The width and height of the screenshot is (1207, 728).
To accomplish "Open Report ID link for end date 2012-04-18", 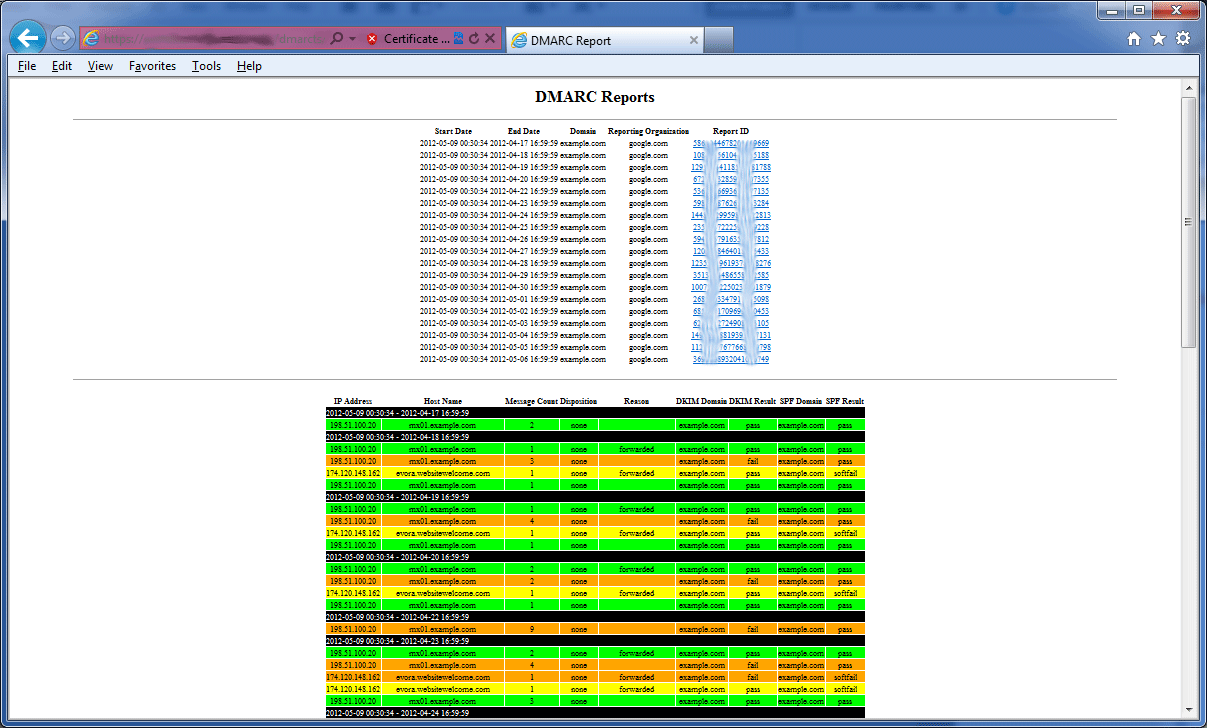I will [x=731, y=156].
